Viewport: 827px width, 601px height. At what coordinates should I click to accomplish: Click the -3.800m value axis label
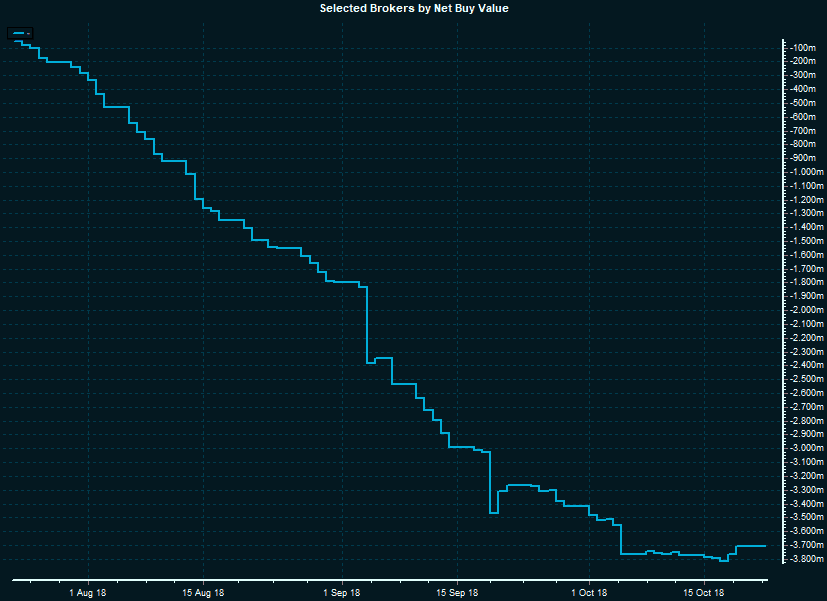pyautogui.click(x=805, y=558)
